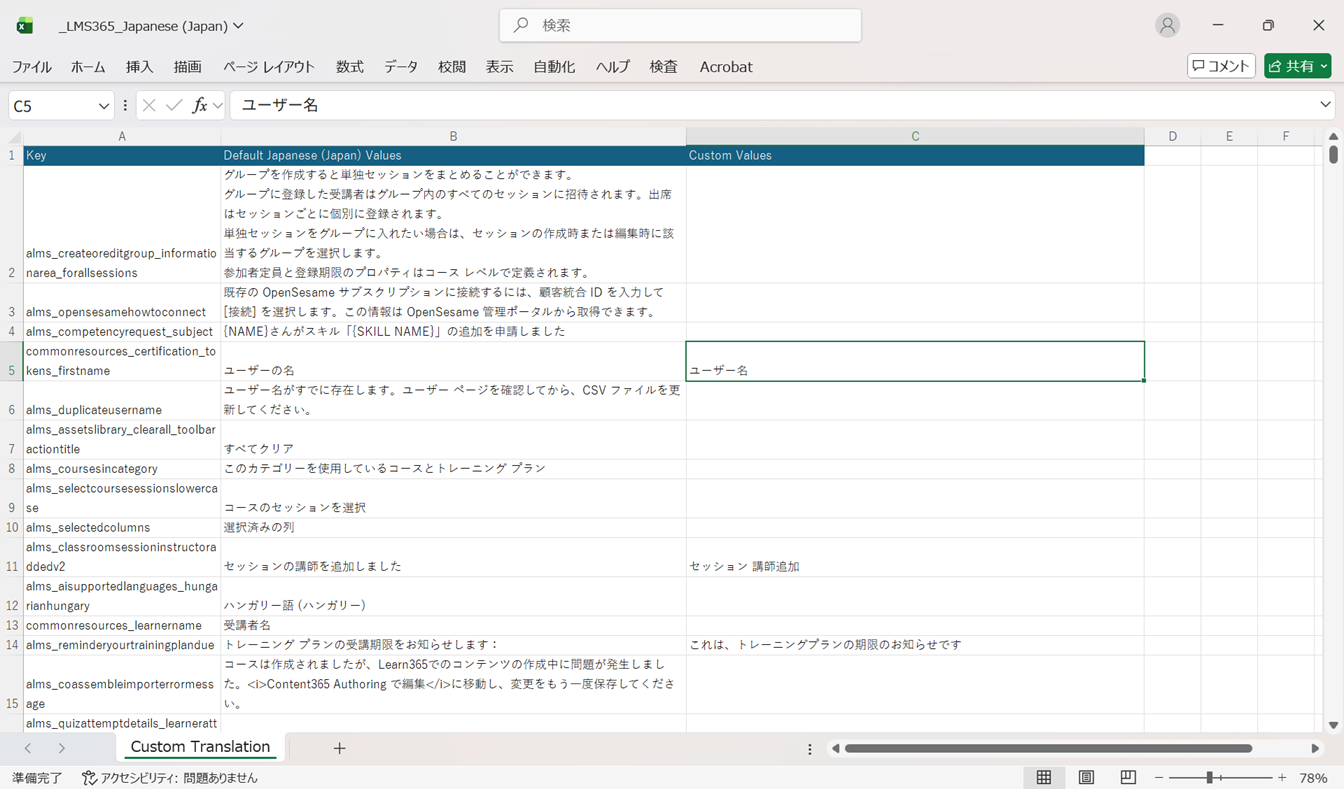Open the file name dropdown _LMS365_Japanese

(x=151, y=26)
